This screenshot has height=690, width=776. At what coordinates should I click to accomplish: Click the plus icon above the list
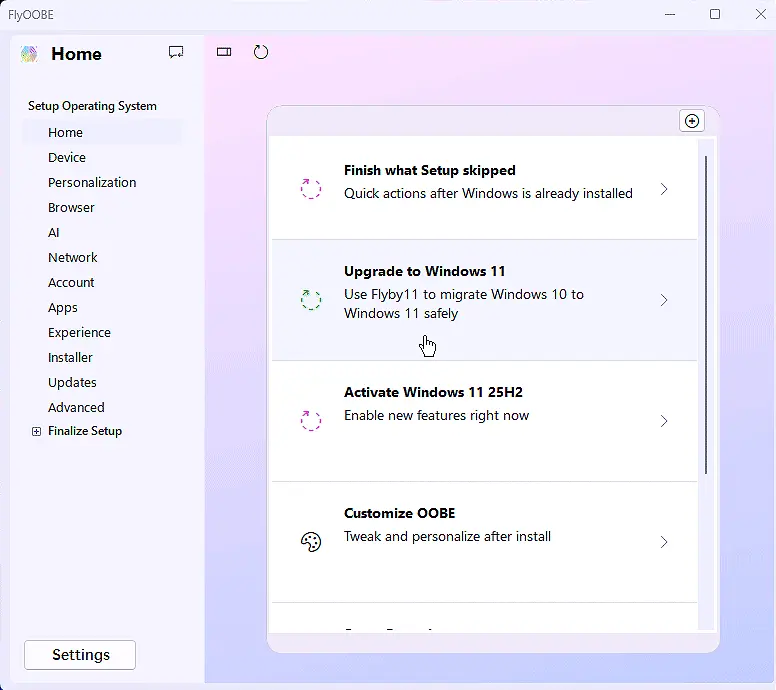tap(691, 121)
